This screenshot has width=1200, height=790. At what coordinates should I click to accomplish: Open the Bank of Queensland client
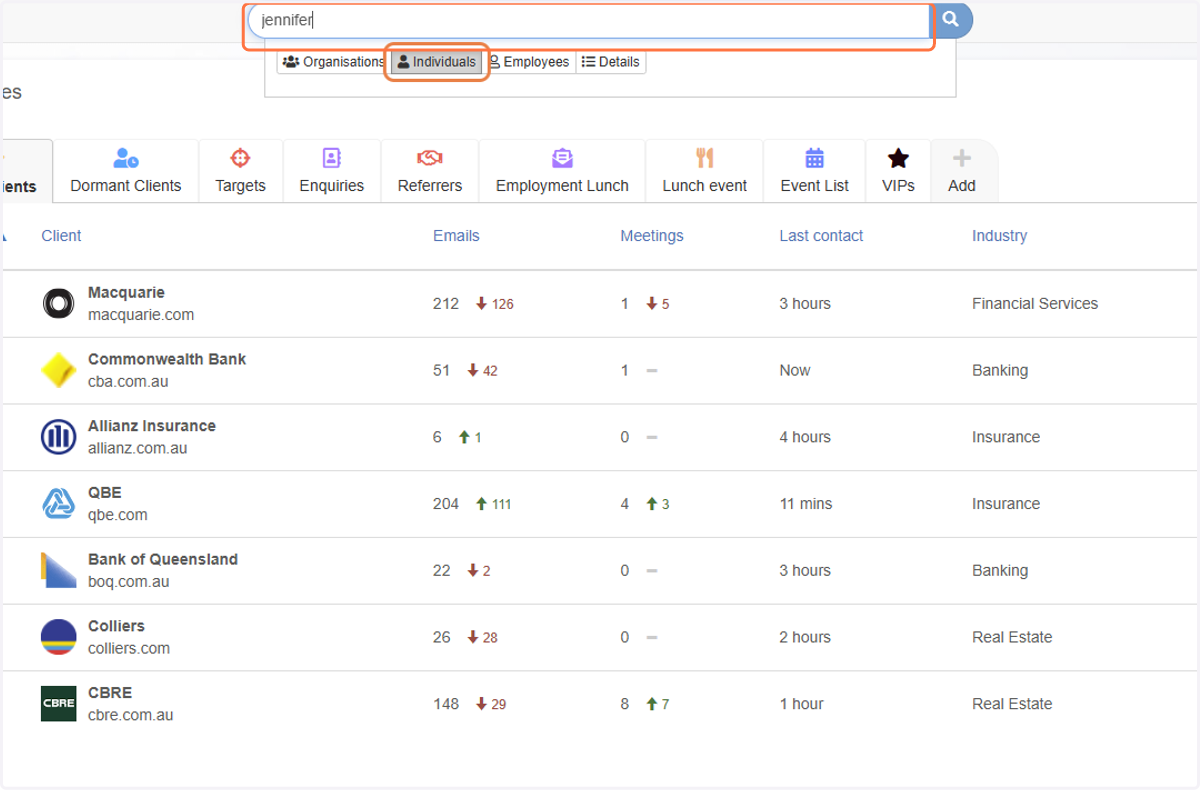[x=163, y=559]
